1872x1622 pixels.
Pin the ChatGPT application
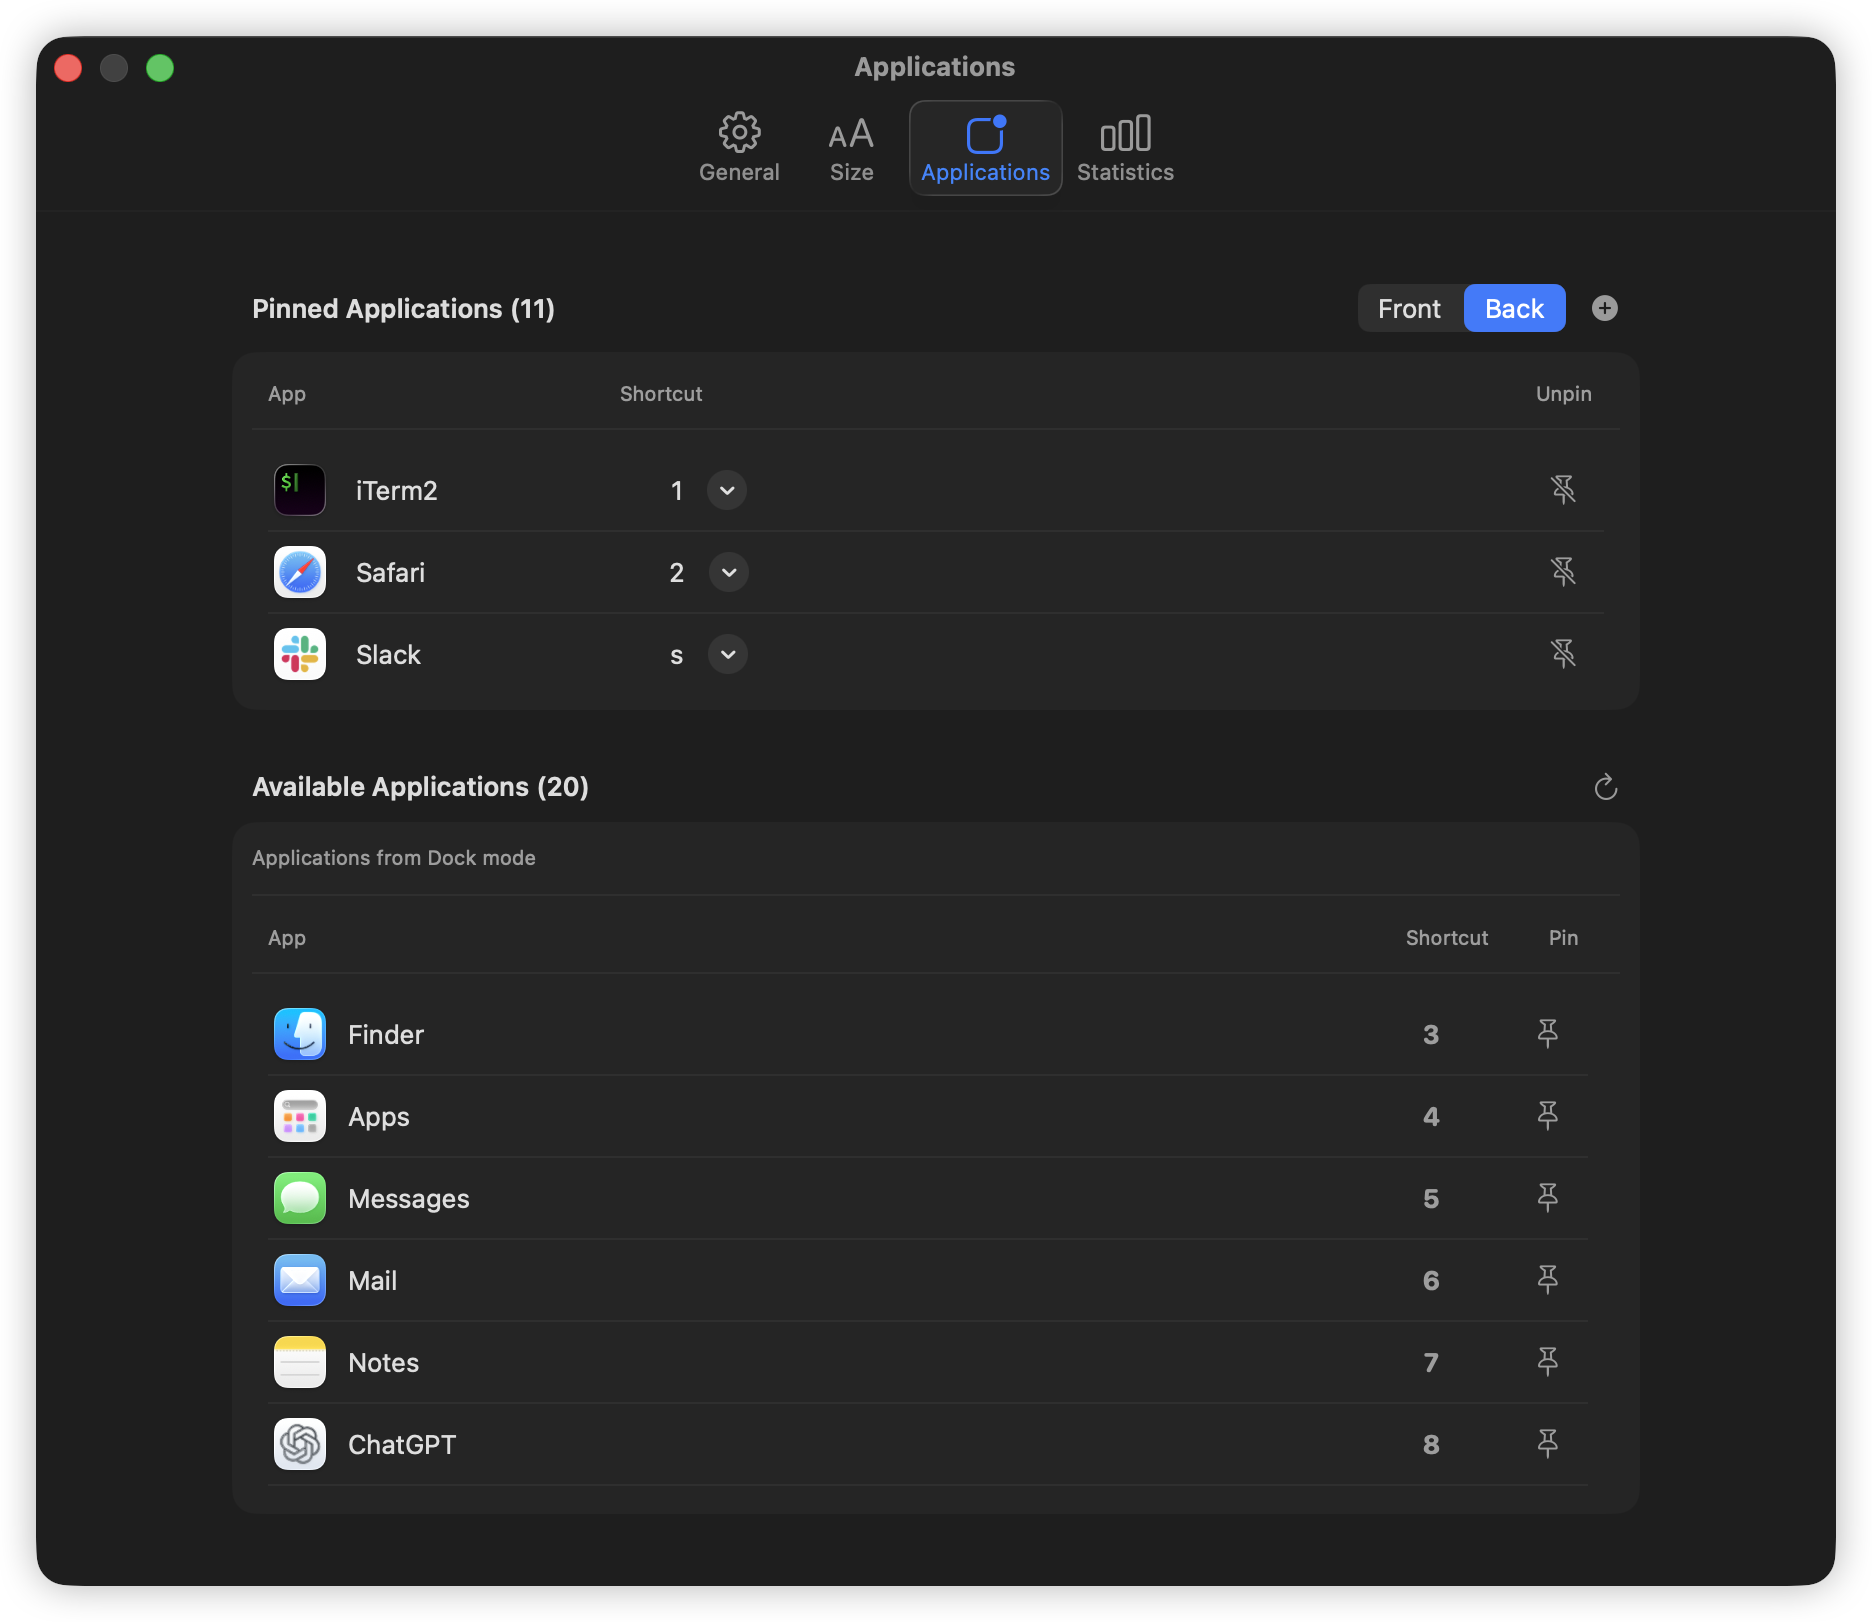(1547, 1444)
